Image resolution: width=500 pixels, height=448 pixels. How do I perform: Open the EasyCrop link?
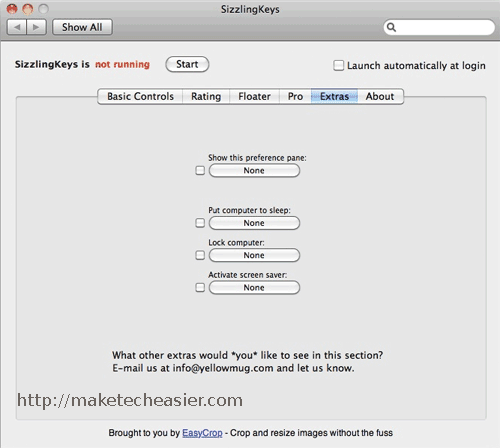tap(202, 433)
